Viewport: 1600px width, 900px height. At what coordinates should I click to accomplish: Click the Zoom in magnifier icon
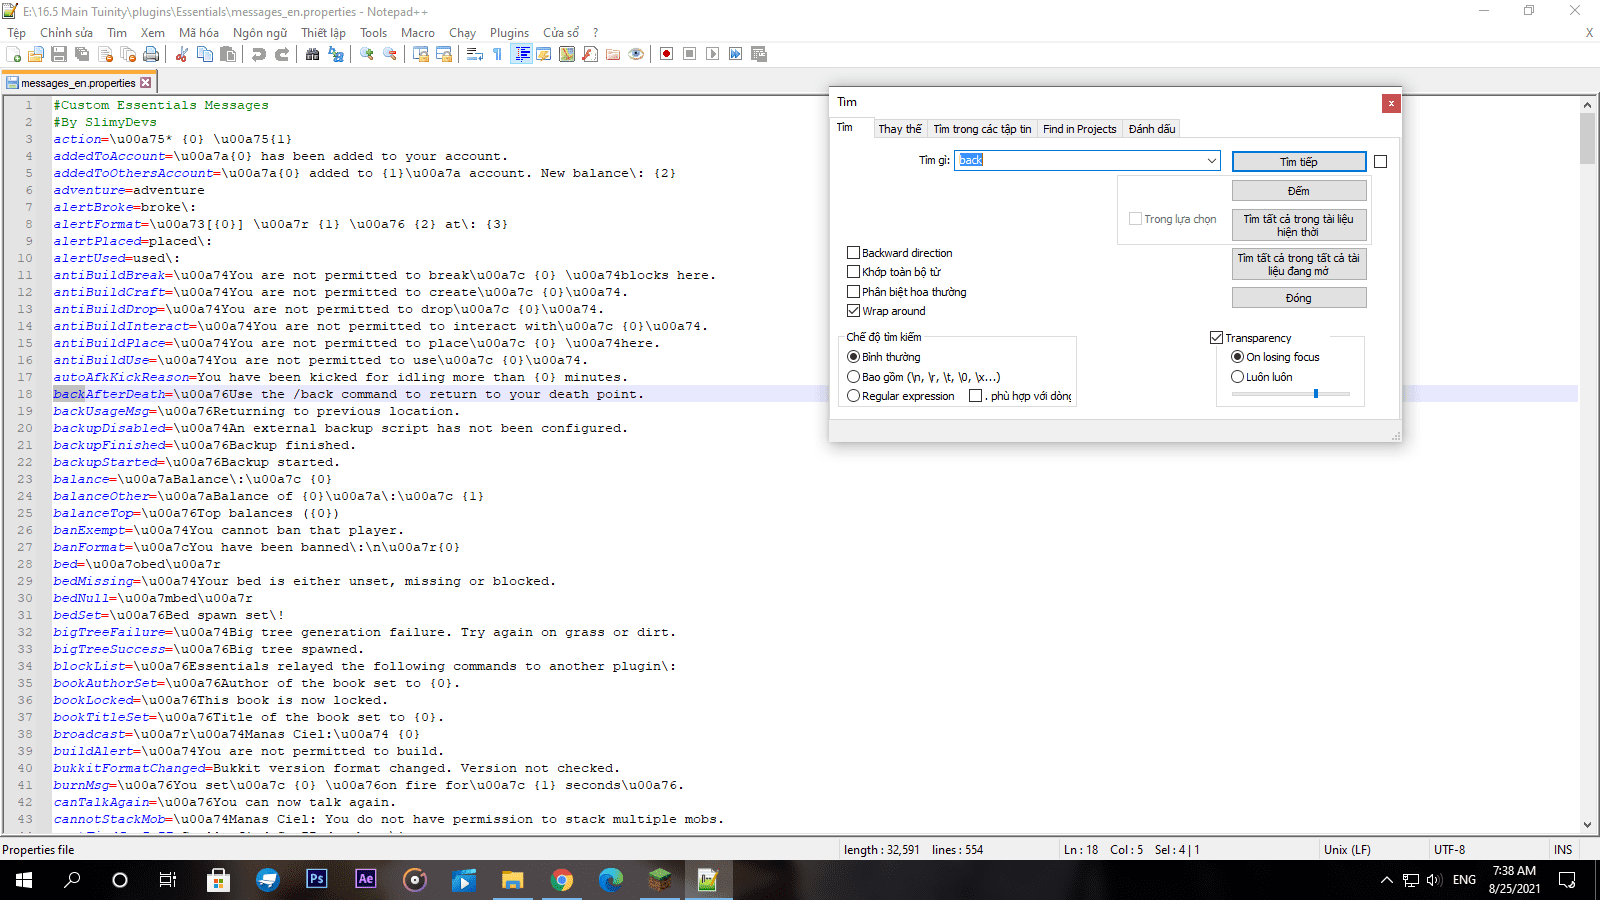pyautogui.click(x=367, y=54)
